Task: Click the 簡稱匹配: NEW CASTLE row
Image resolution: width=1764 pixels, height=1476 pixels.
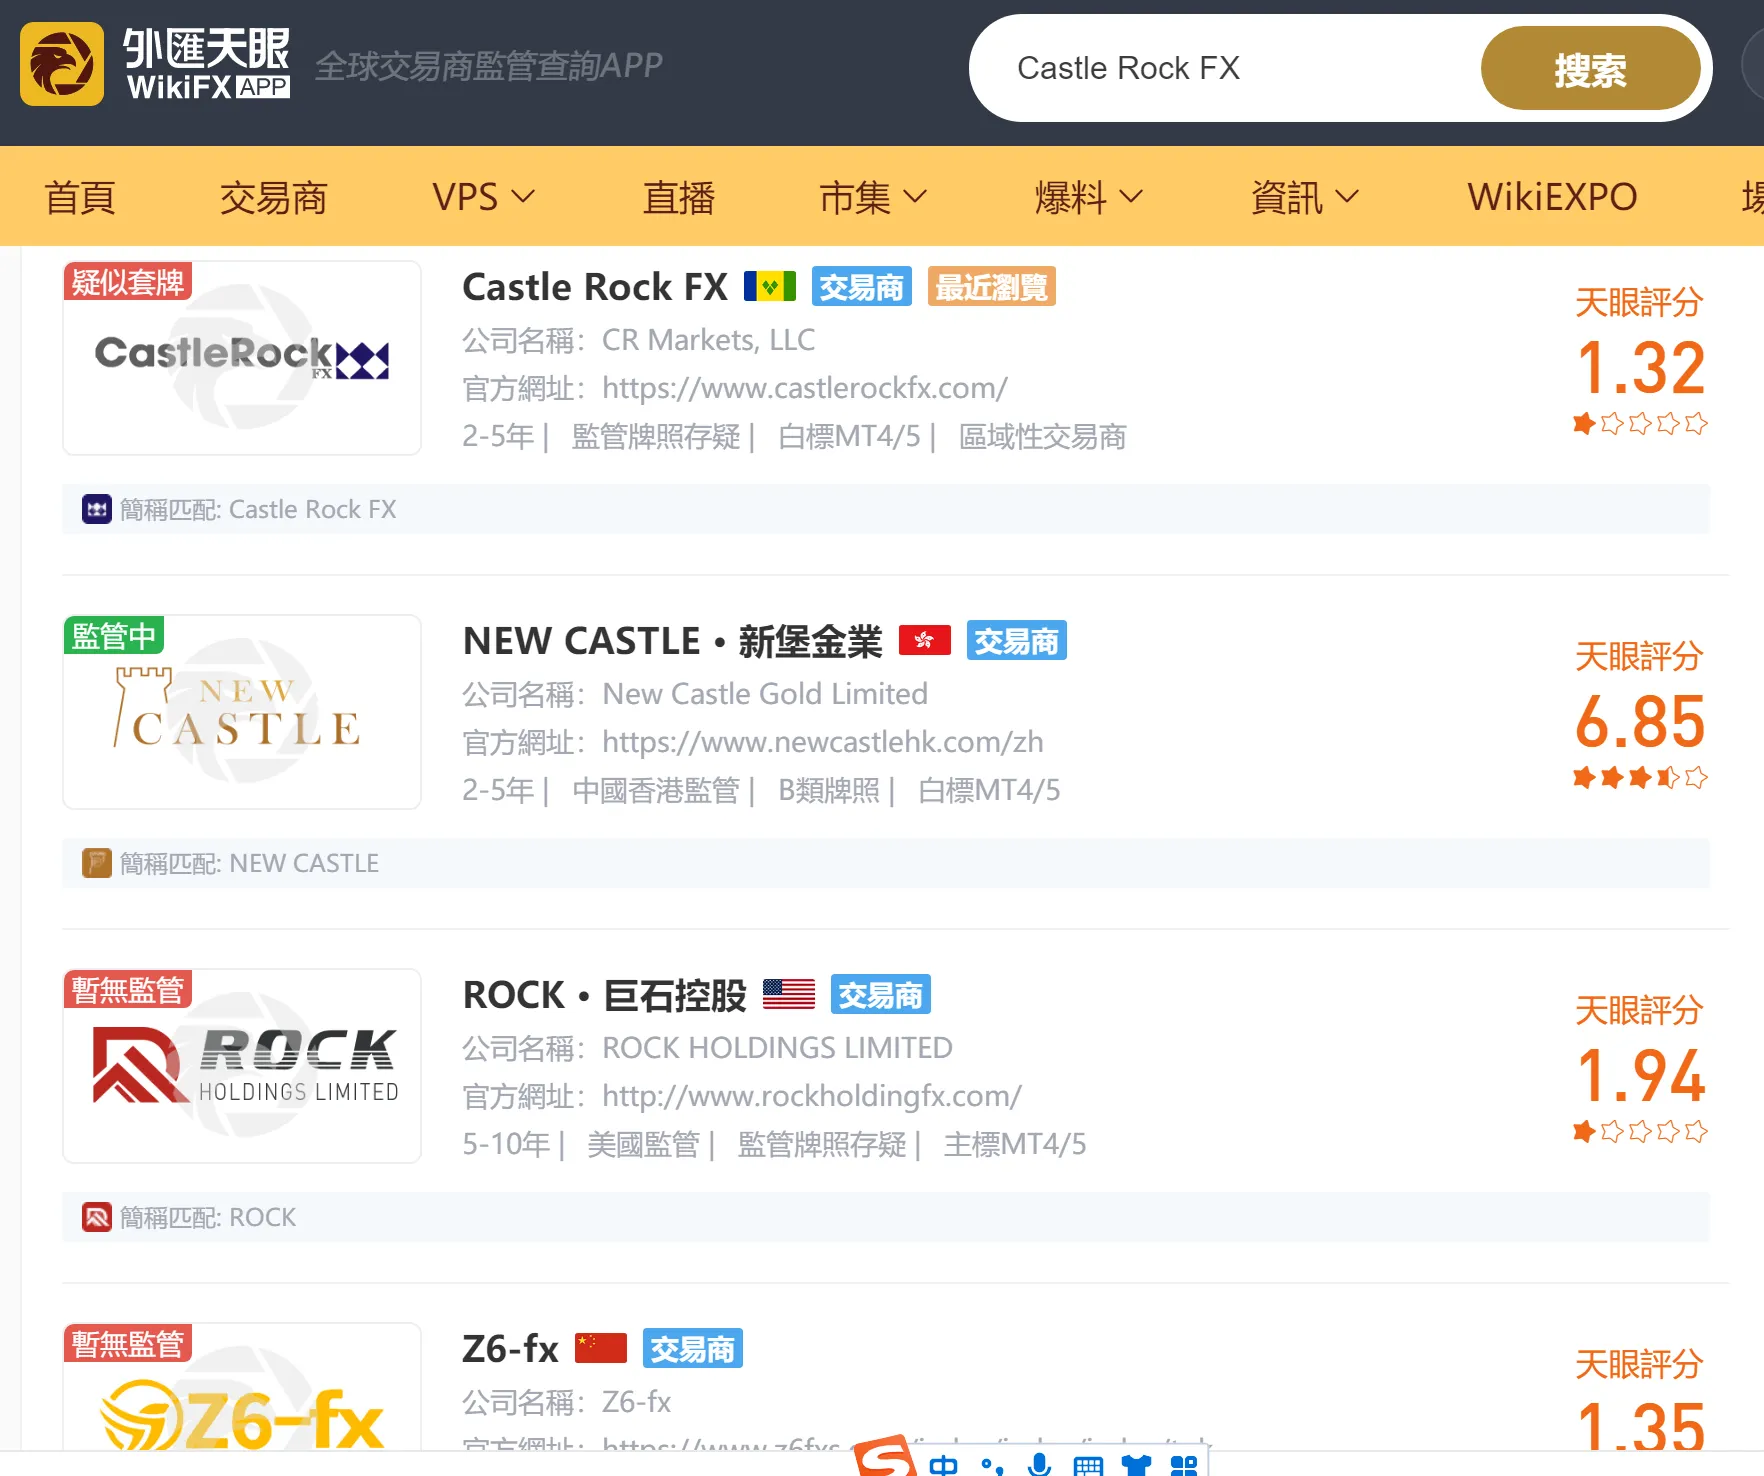Action: (886, 863)
